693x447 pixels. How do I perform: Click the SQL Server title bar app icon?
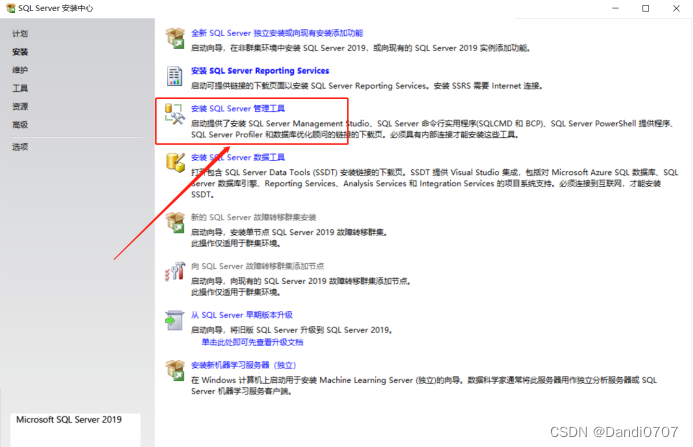[x=10, y=8]
